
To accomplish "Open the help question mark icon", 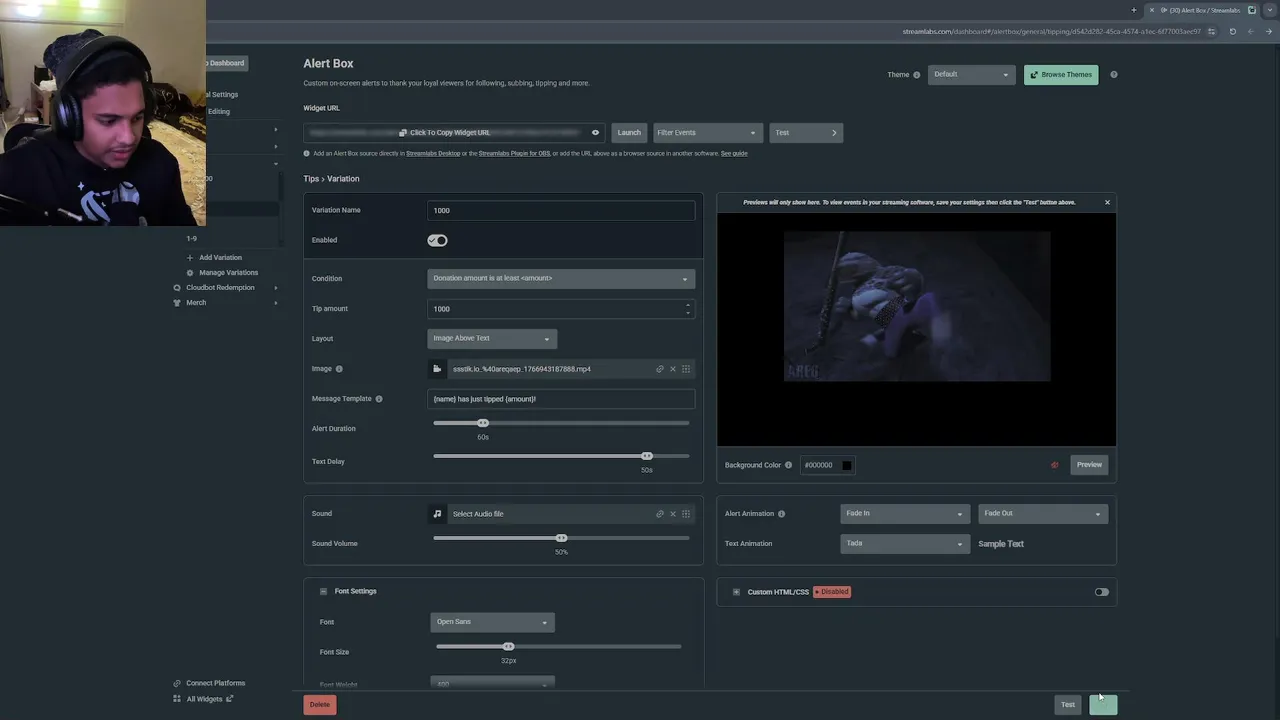I will click(1114, 75).
